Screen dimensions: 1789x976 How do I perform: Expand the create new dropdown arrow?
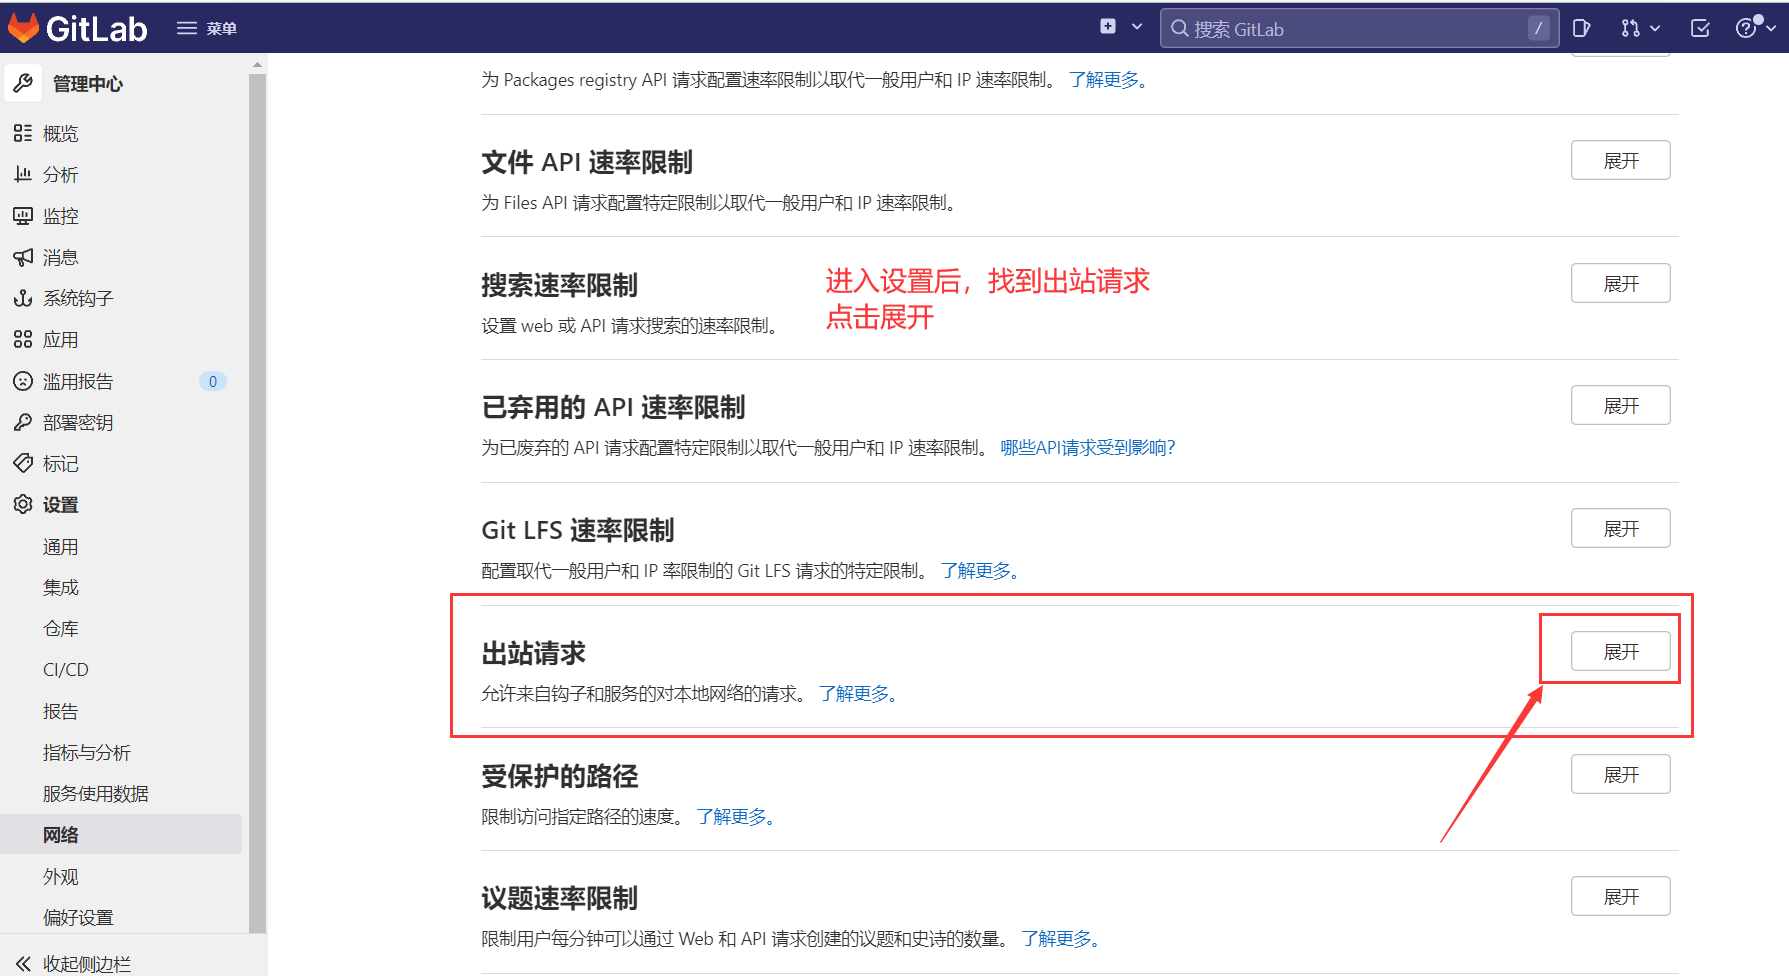click(1137, 27)
